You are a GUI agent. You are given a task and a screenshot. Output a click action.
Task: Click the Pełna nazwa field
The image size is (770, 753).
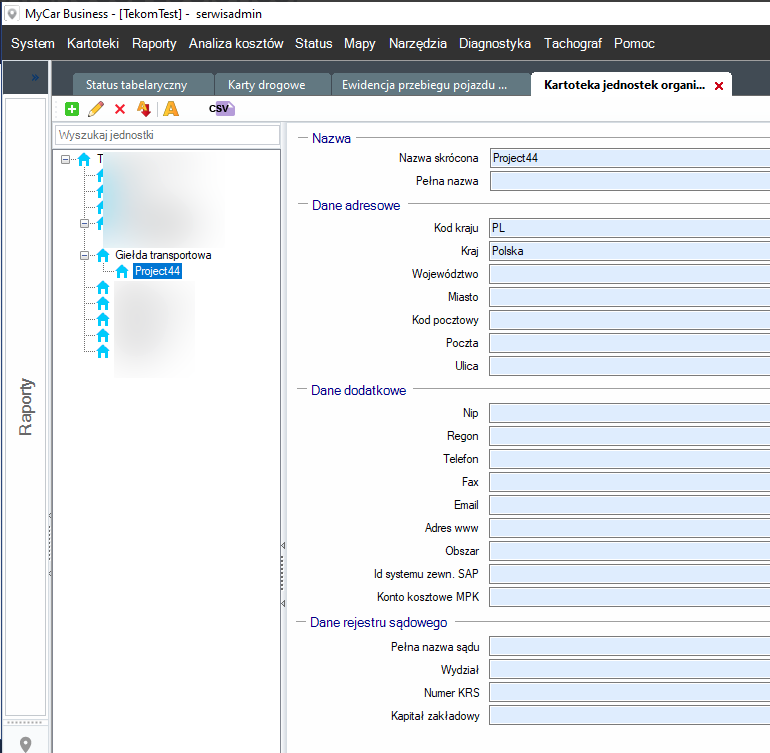(630, 181)
